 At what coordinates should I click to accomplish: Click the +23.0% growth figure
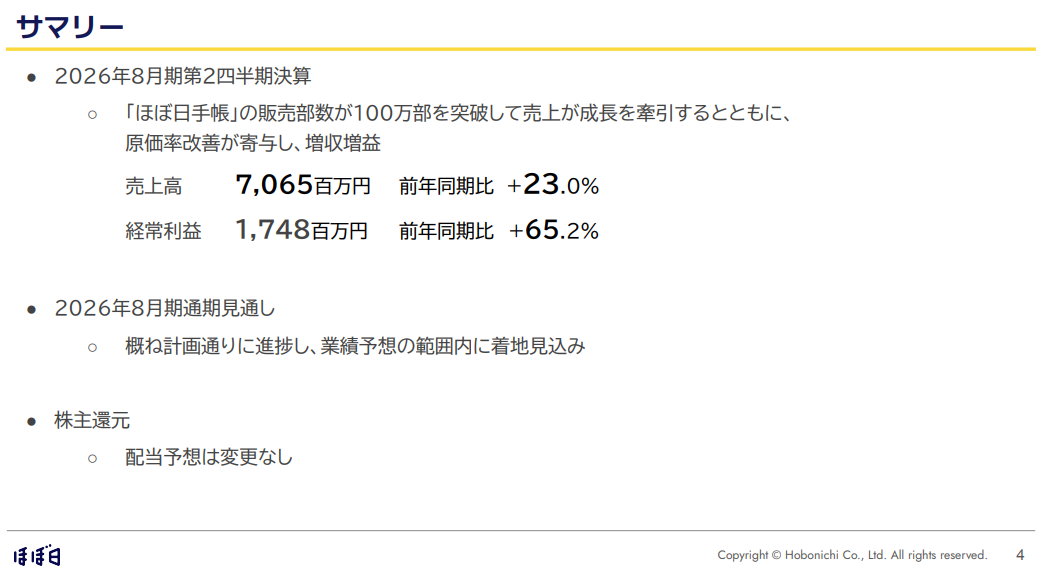(553, 185)
